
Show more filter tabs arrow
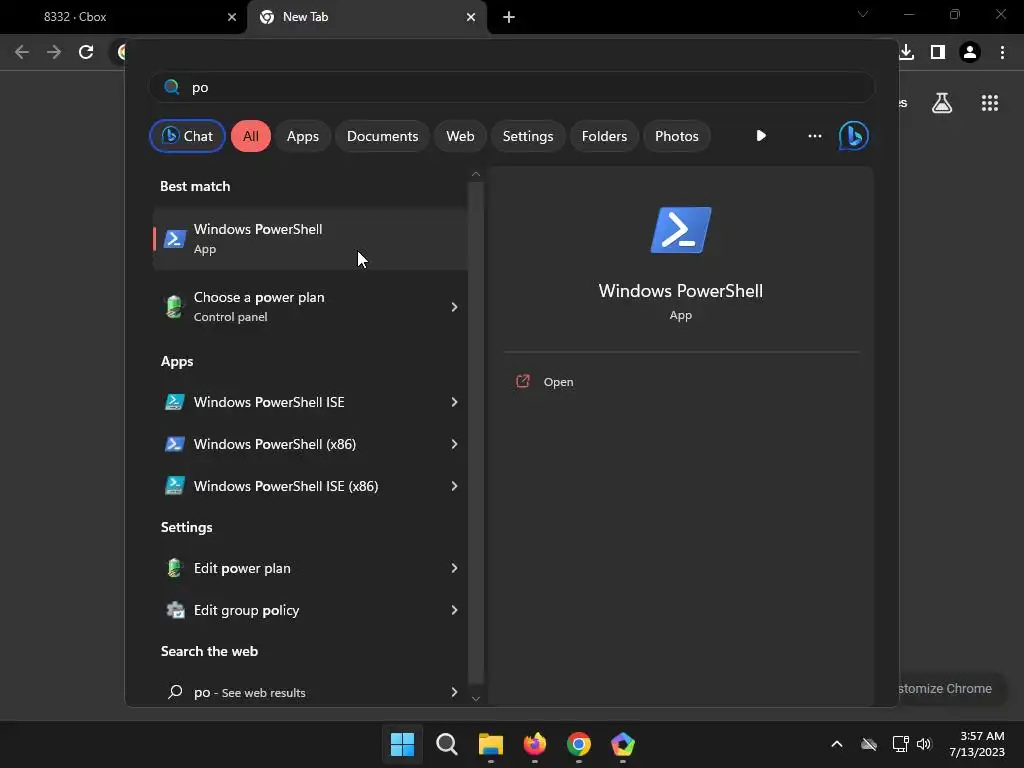[x=761, y=136]
